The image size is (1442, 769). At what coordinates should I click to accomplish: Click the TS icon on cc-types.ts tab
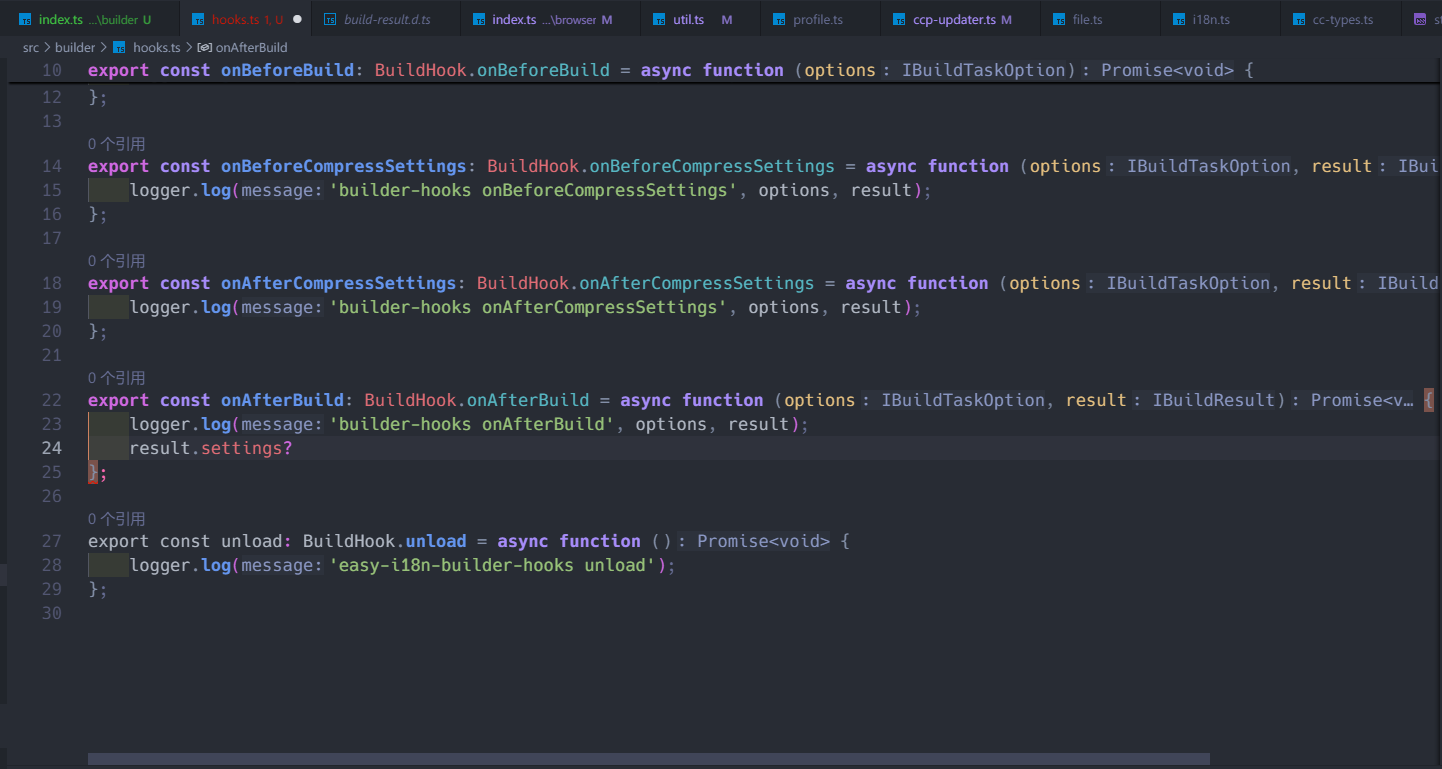[1299, 20]
